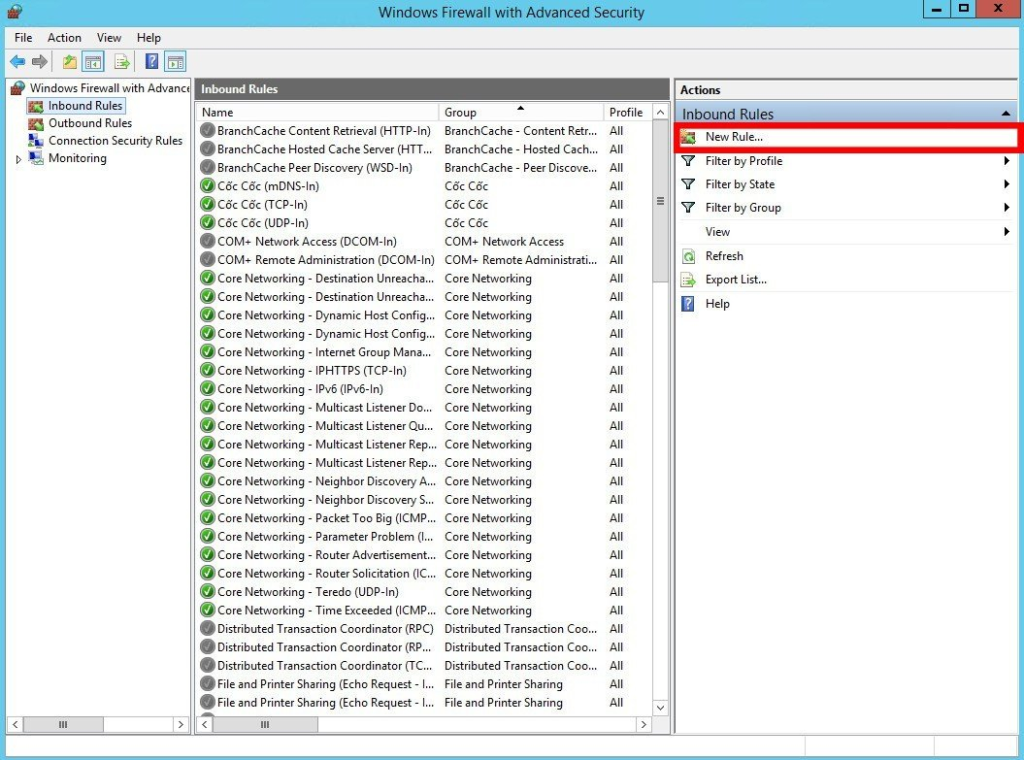Click gray icon of COM+ Network Access rule
Screen dimensions: 1024x760
pos(208,242)
